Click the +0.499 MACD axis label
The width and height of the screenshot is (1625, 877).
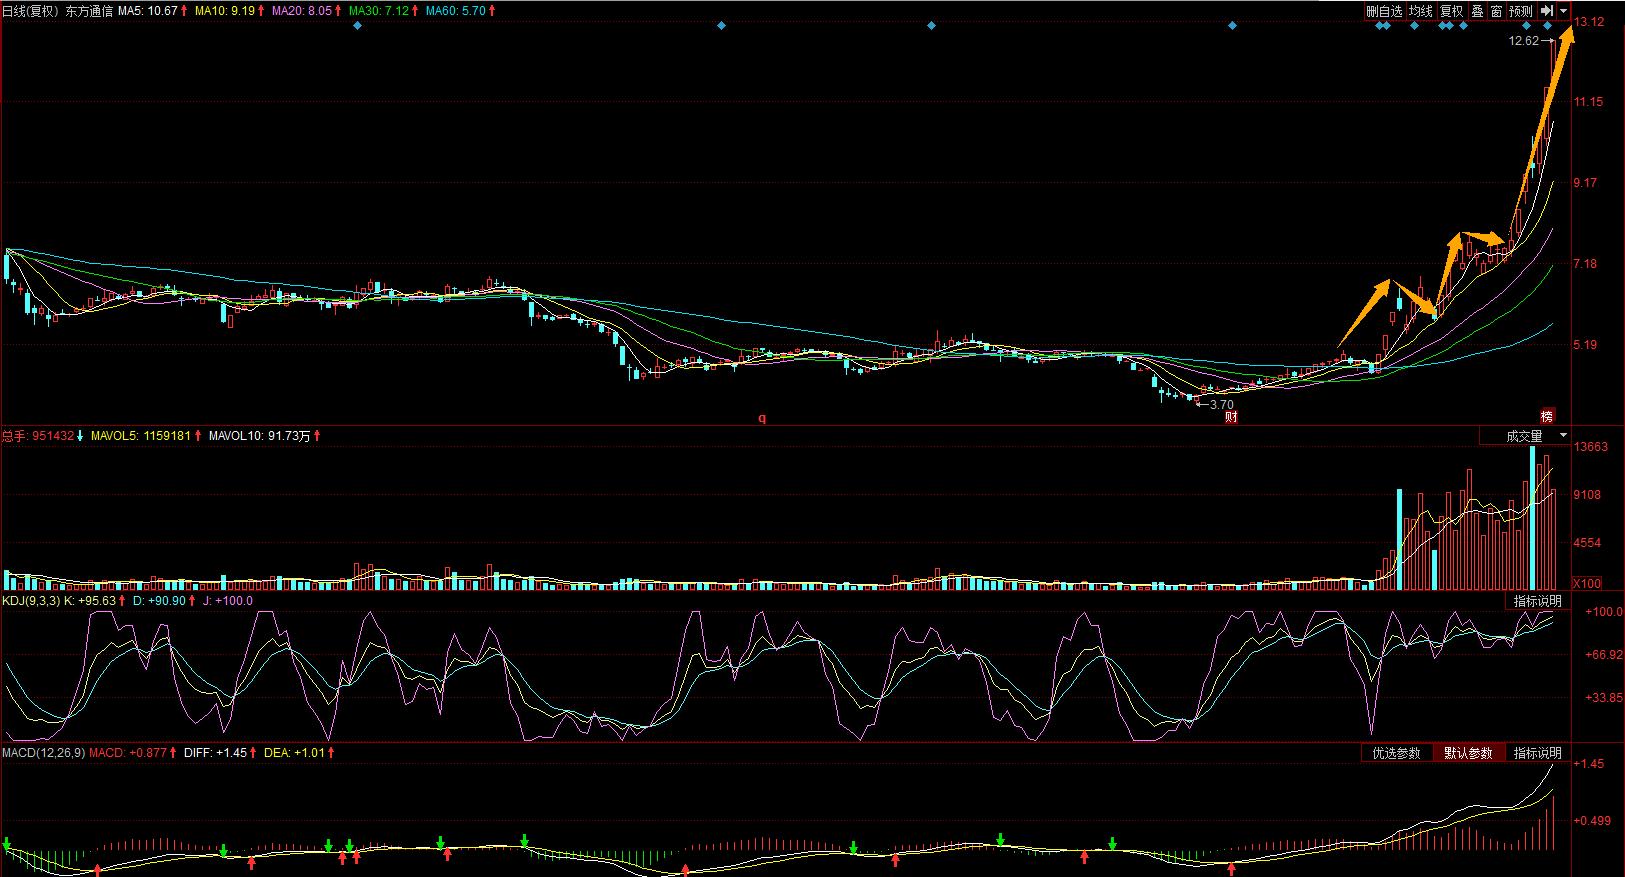(1594, 821)
